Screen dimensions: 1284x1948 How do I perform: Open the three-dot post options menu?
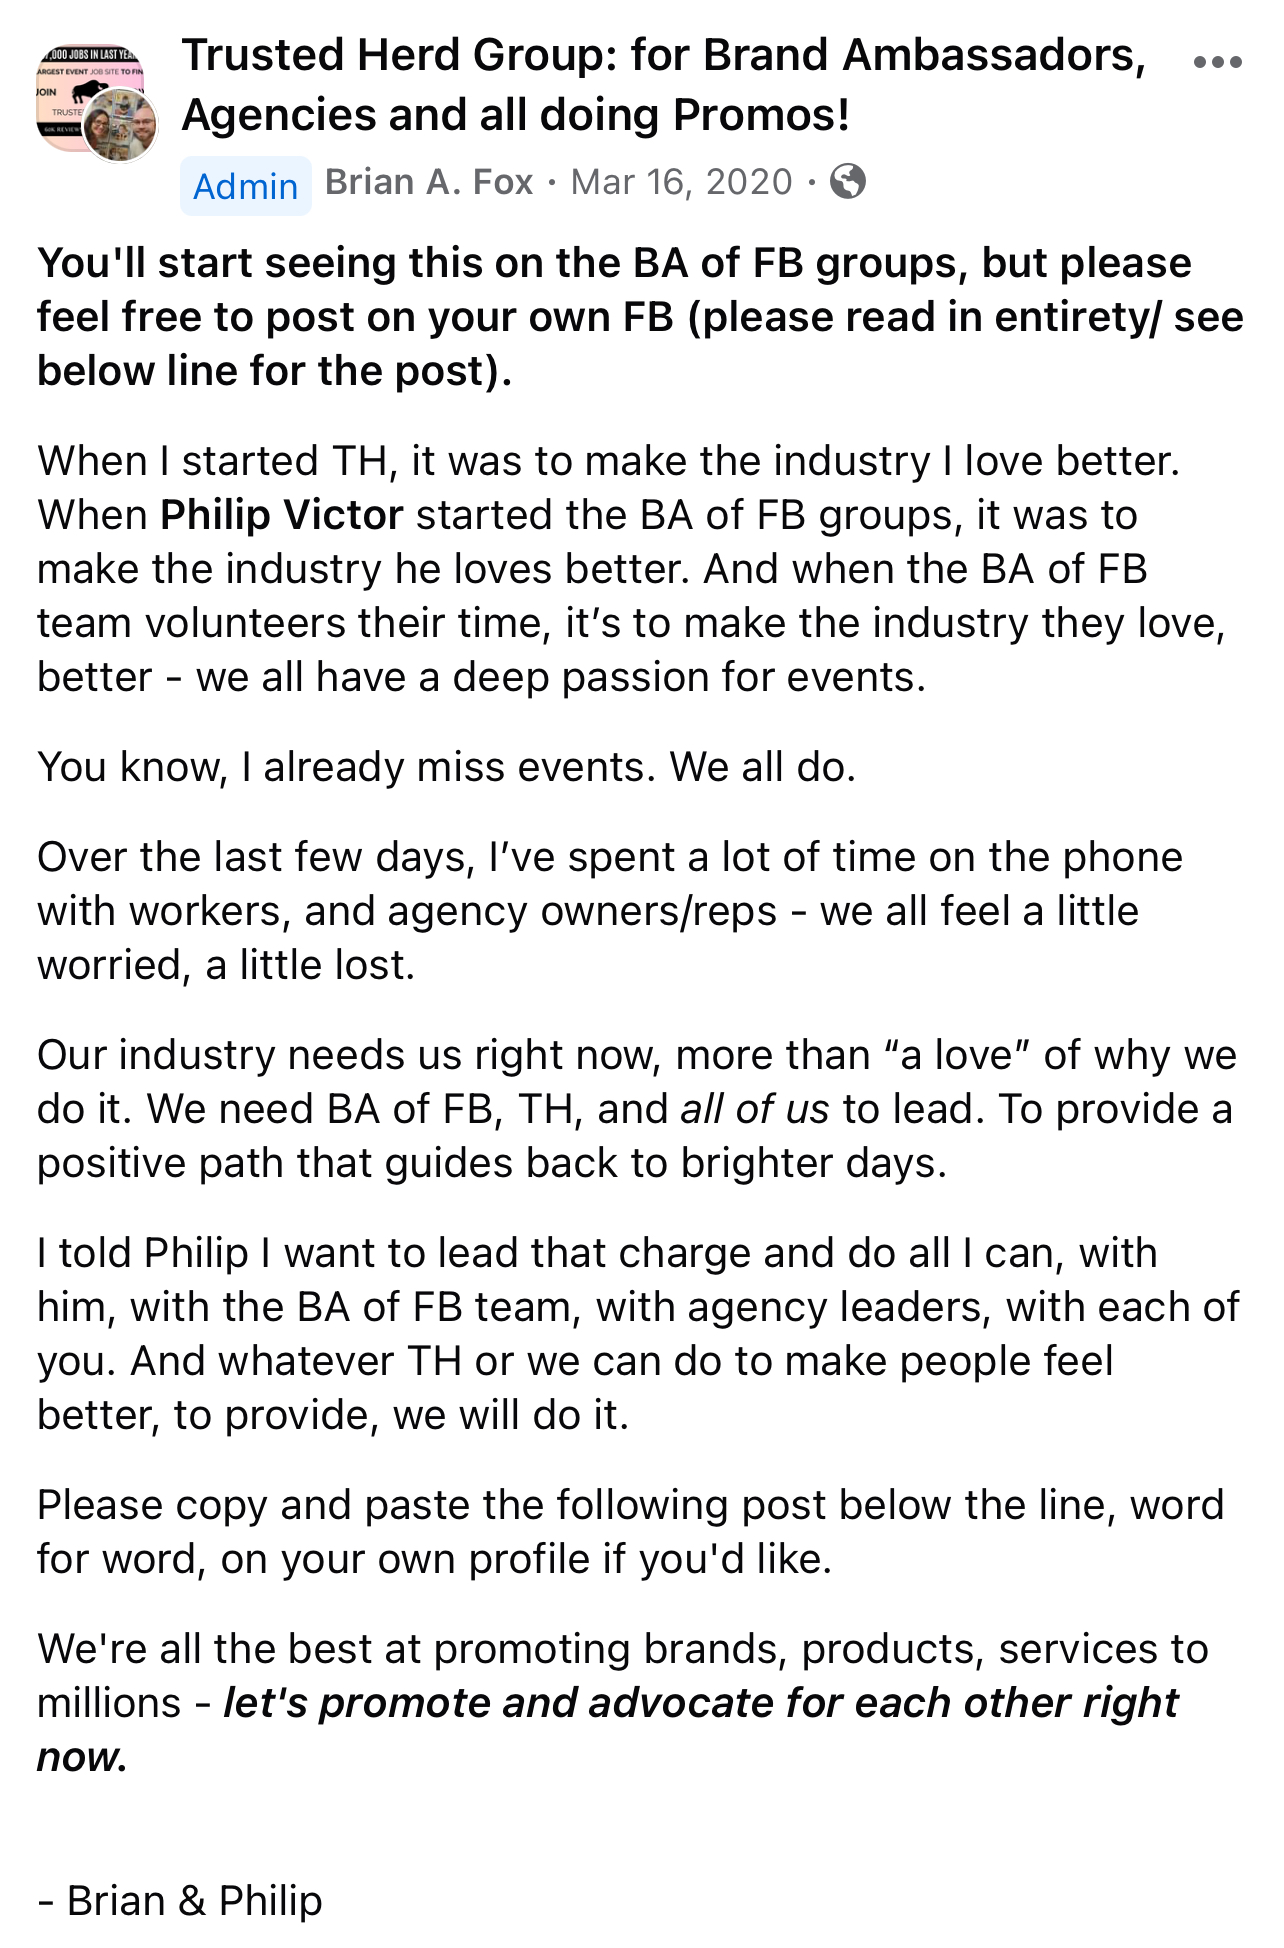(1217, 62)
